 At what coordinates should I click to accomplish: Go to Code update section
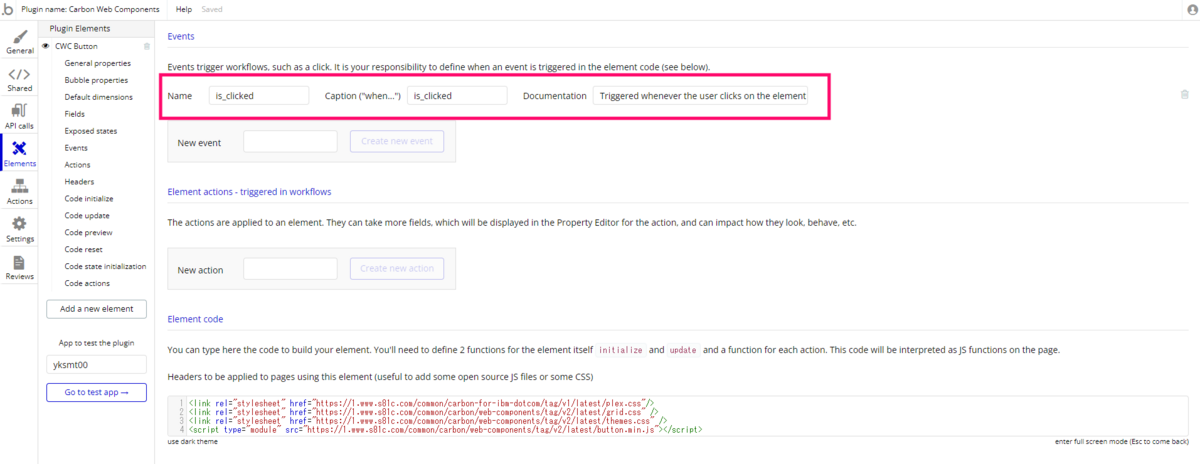pyautogui.click(x=87, y=216)
